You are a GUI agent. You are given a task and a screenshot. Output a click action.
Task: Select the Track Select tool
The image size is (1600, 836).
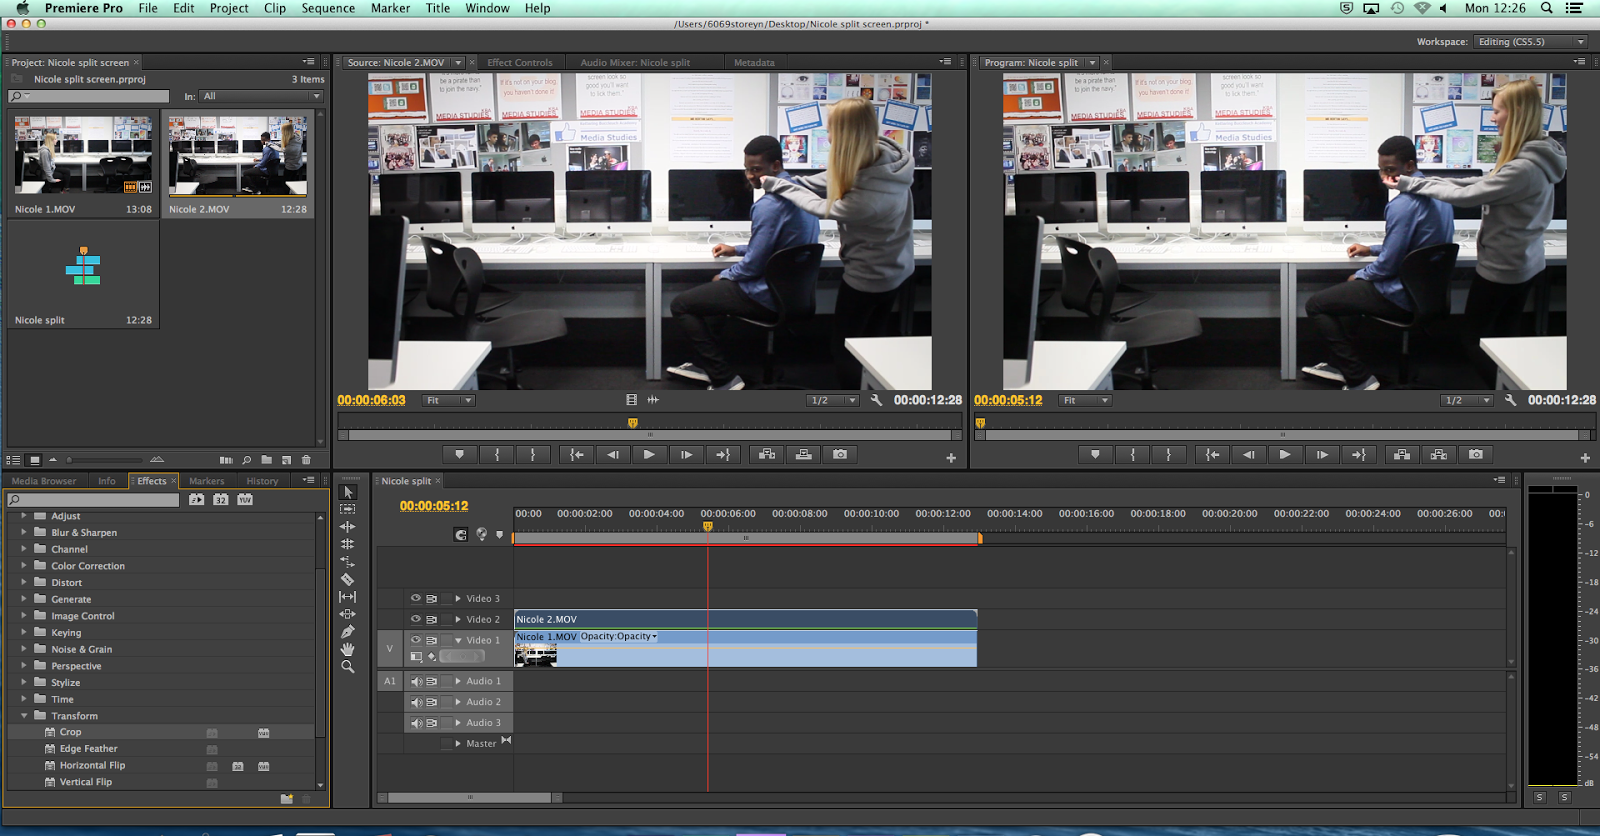click(x=348, y=509)
